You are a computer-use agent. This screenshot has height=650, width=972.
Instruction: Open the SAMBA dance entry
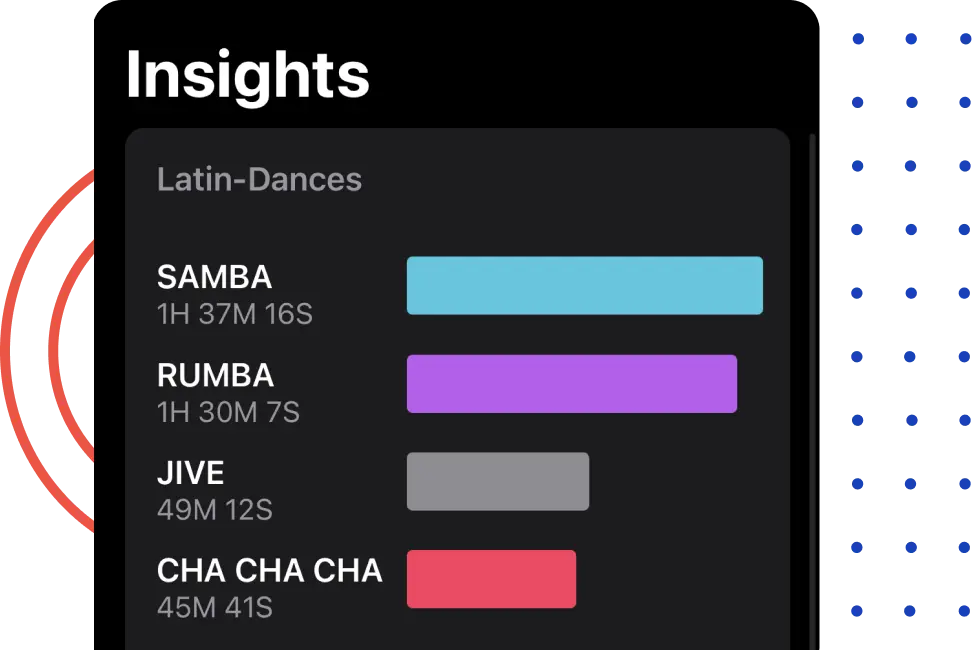click(x=214, y=277)
